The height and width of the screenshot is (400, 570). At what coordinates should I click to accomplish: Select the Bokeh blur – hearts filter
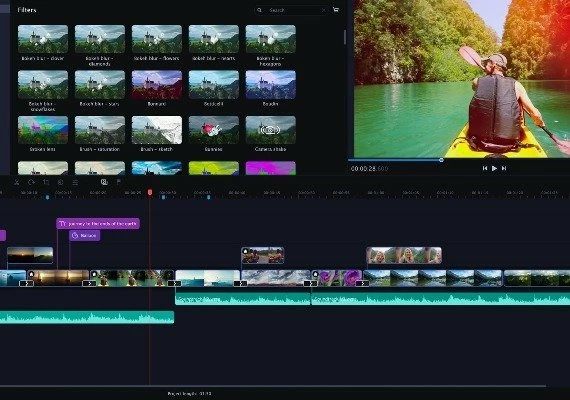(214, 39)
